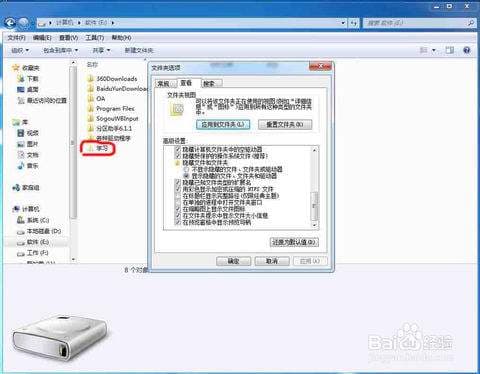The width and height of the screenshot is (480, 374).
Task: Toggle 在预览窗格中显示预览句柄 checkbox
Action: [178, 222]
